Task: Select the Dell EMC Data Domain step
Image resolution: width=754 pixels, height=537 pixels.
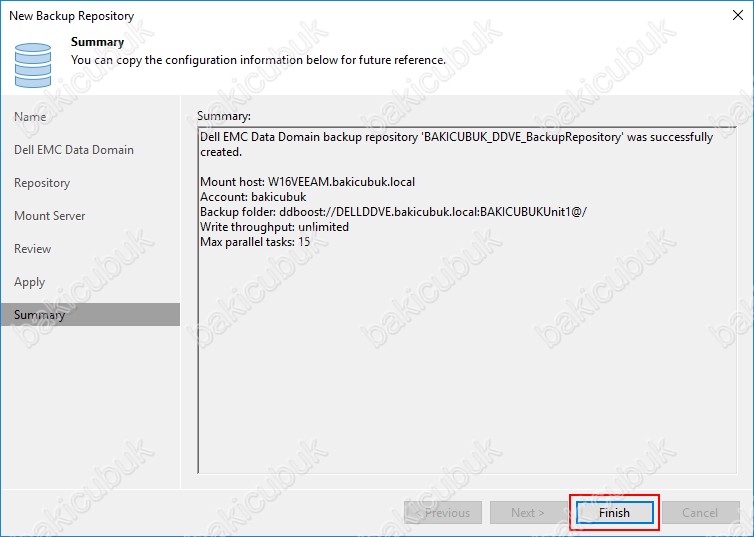Action: pos(74,150)
